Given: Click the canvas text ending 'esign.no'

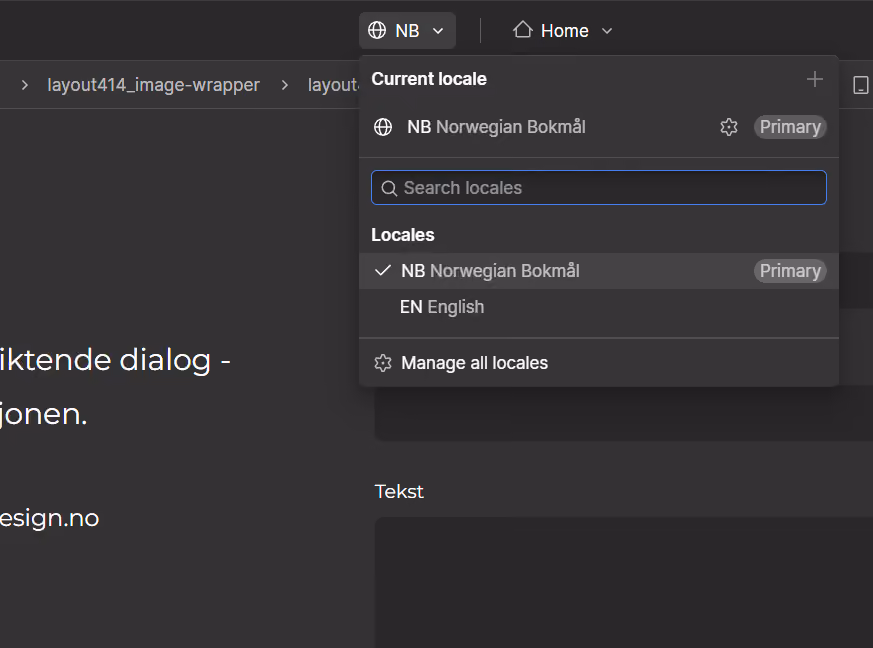Looking at the screenshot, I should tap(50, 518).
